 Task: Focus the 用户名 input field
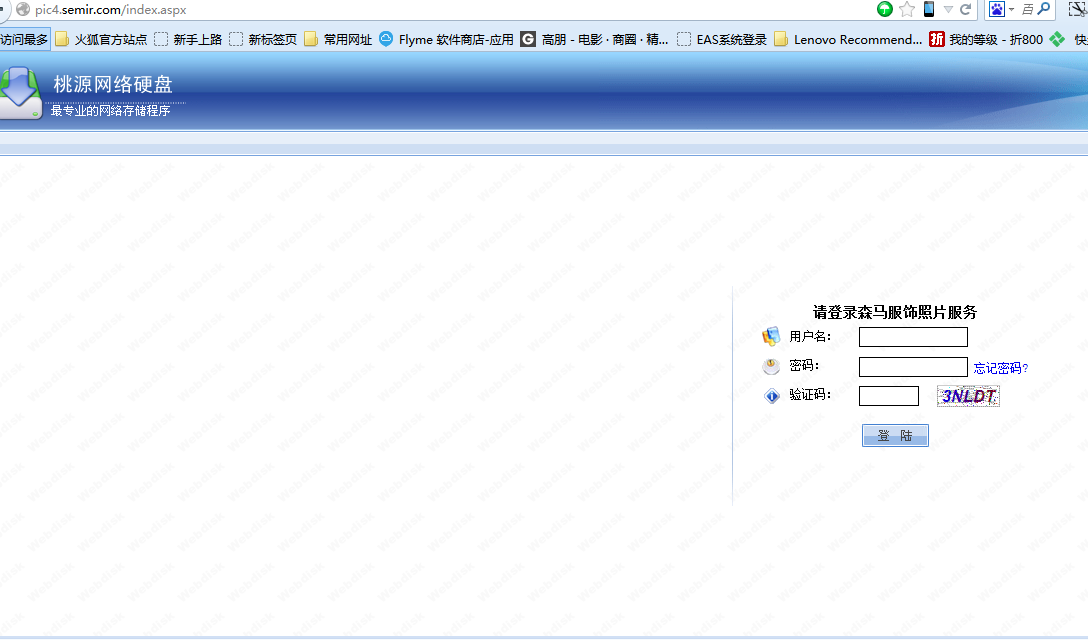pyautogui.click(x=913, y=337)
